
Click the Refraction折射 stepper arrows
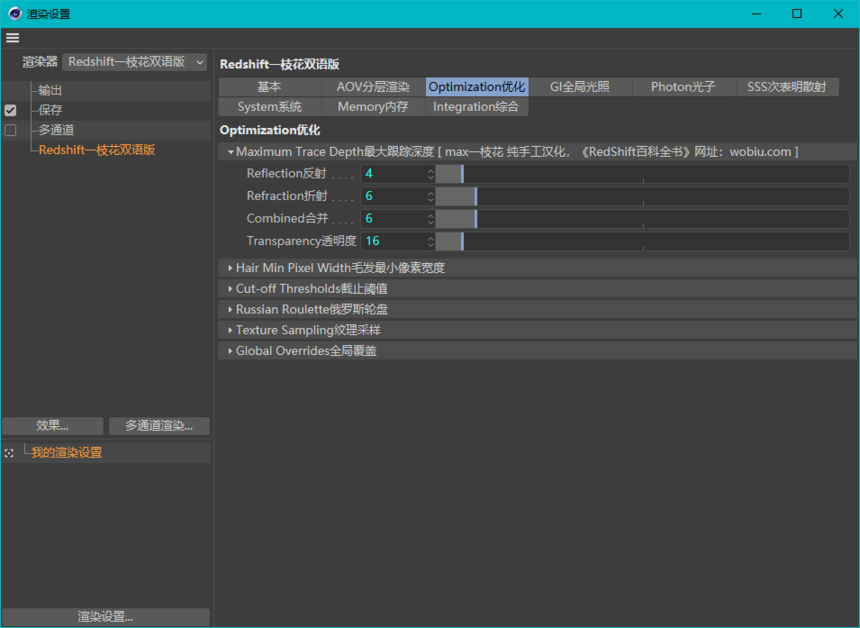[431, 196]
